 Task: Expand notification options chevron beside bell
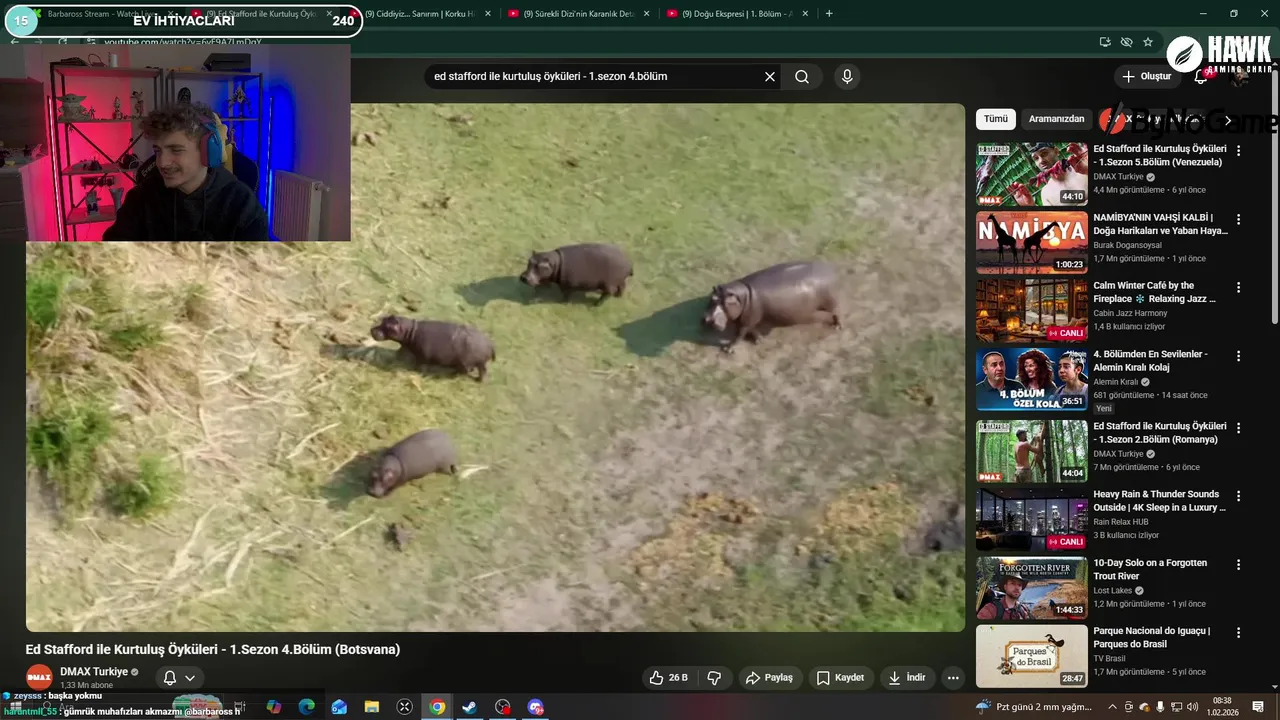(x=190, y=678)
